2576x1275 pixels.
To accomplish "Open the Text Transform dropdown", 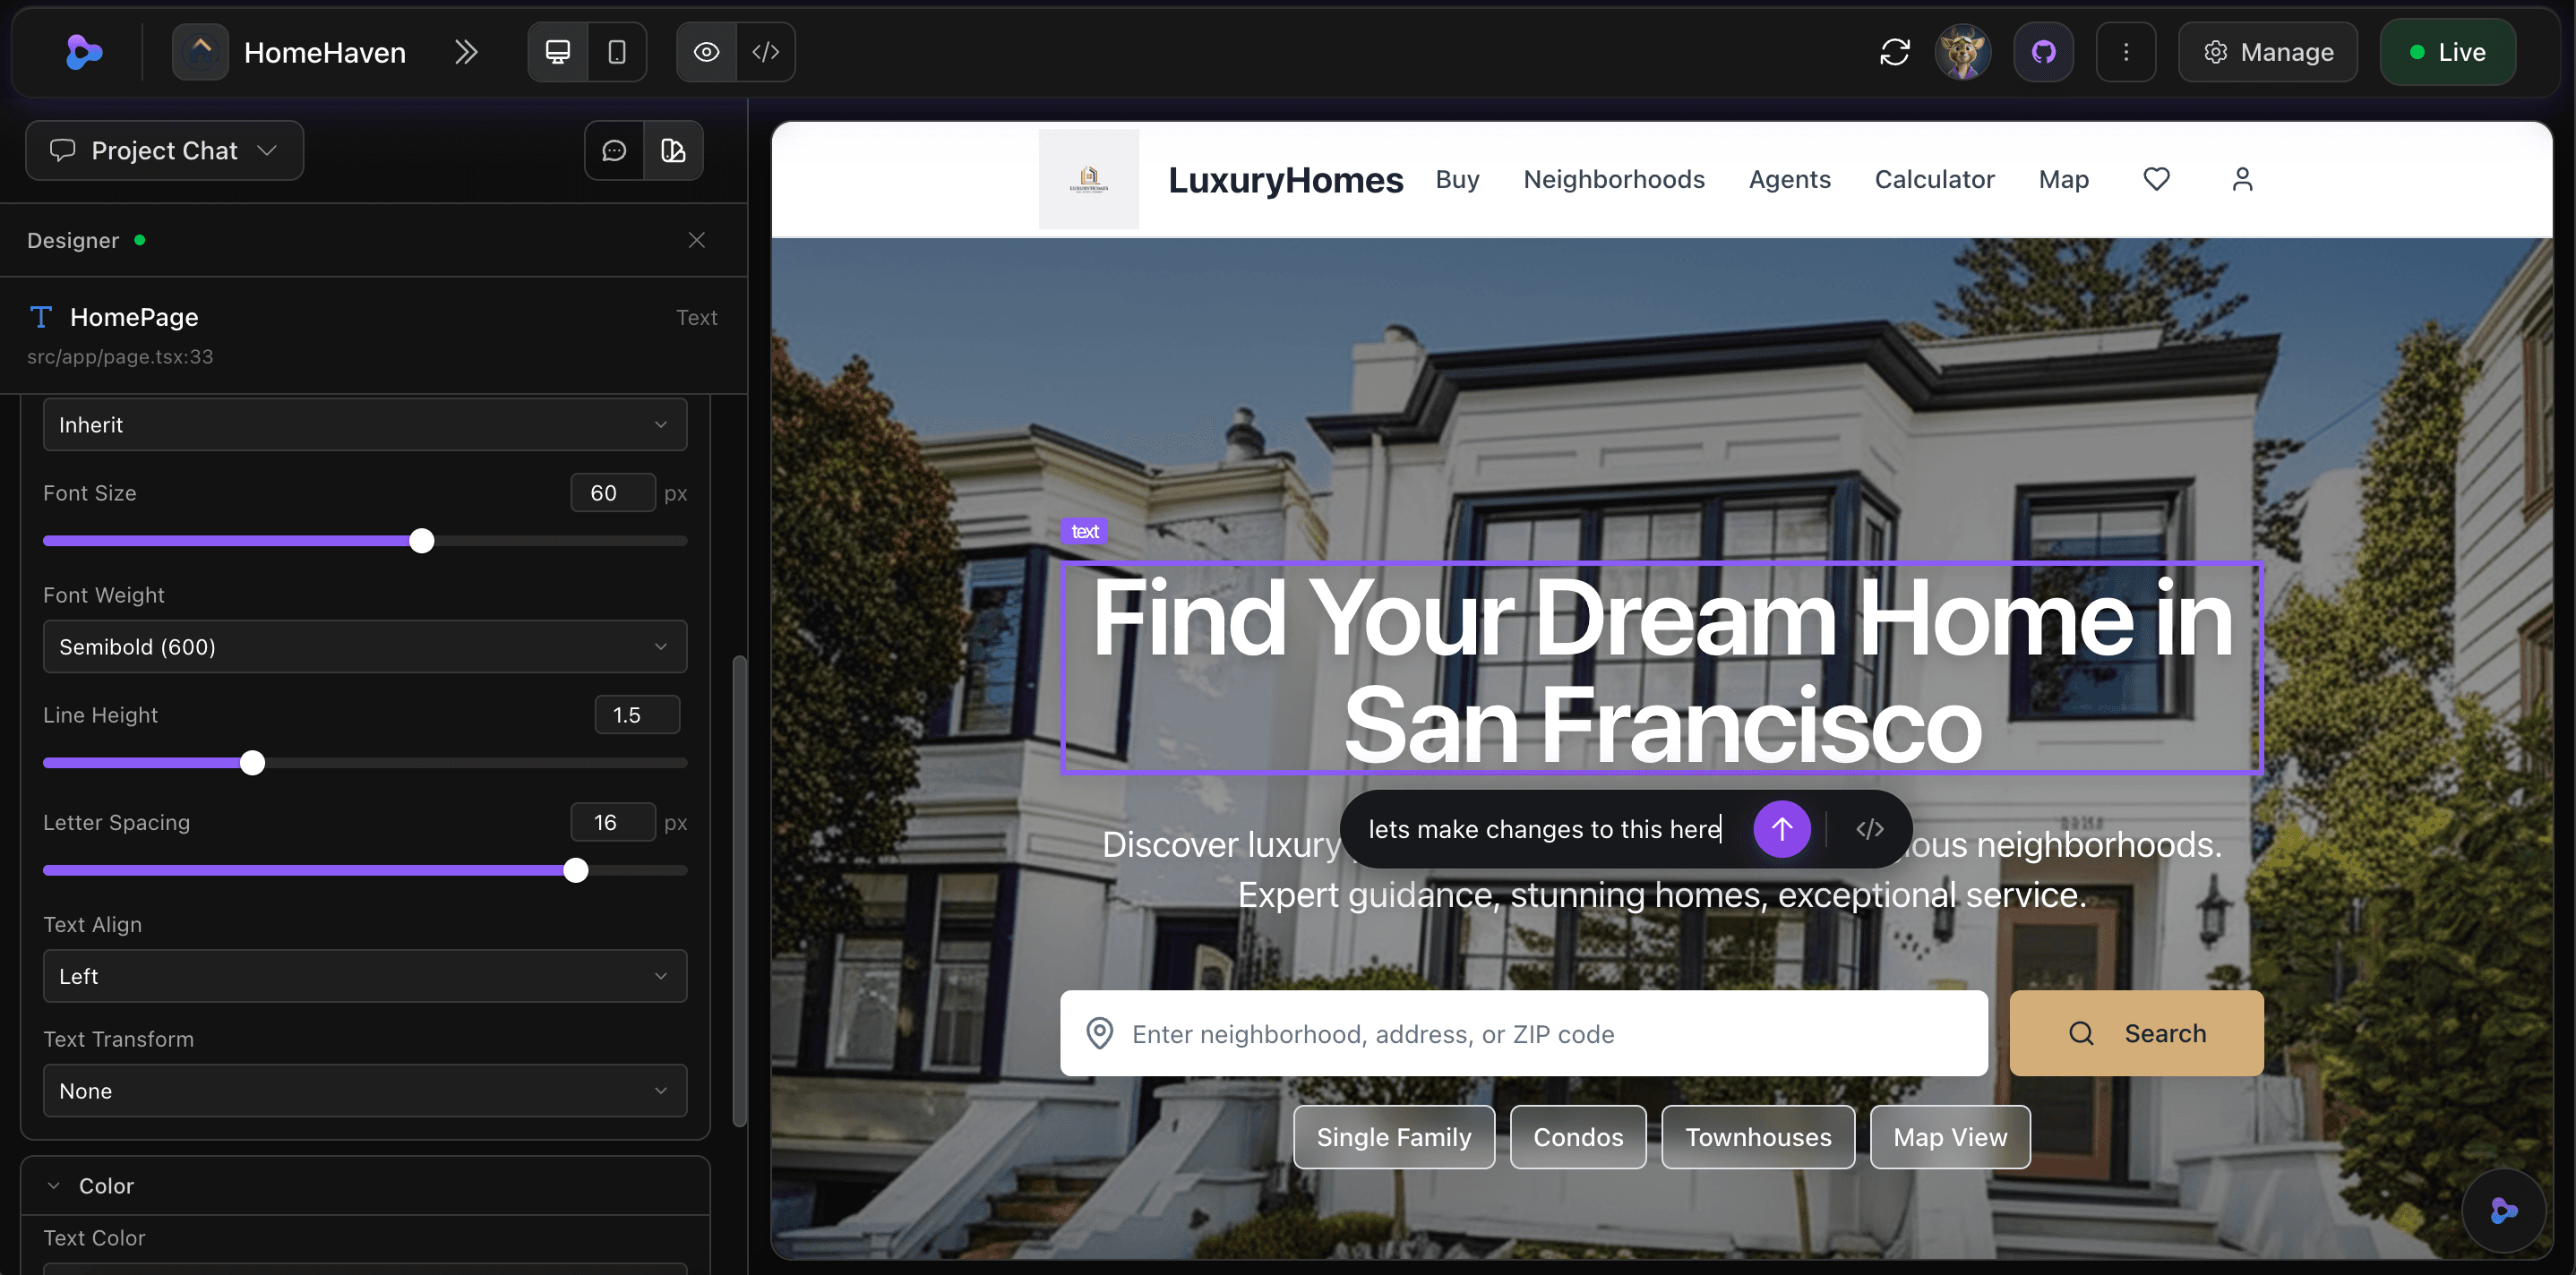I will point(365,1090).
